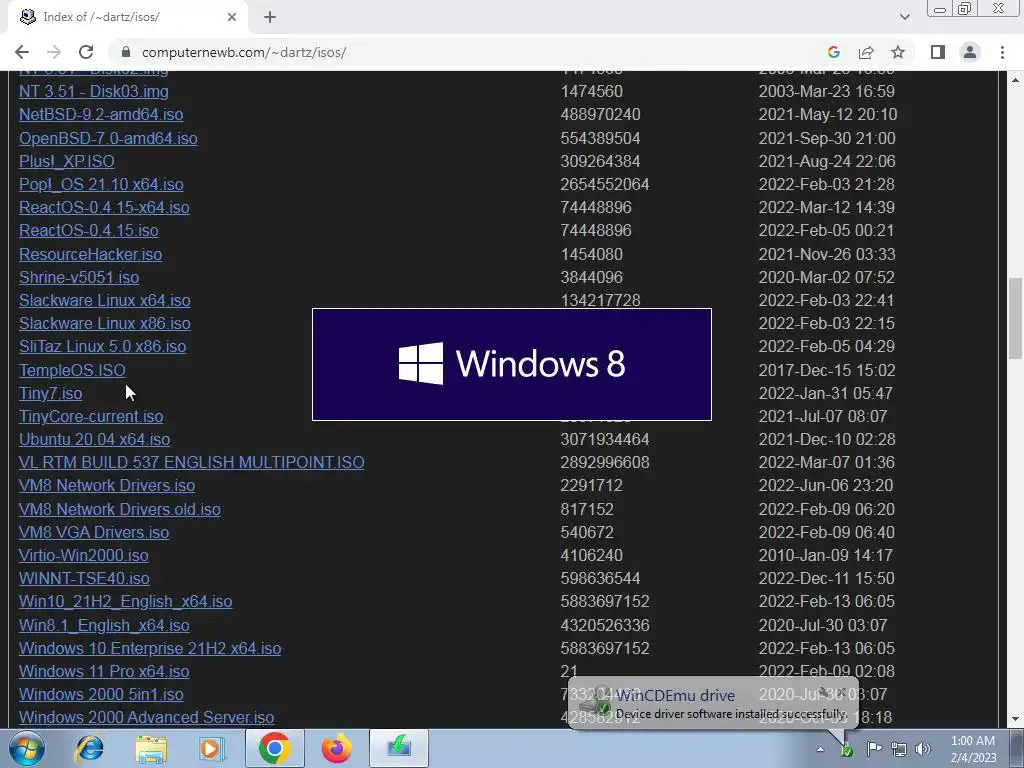1024x768 pixels.
Task: Download Win10_21H2_English_x64.iso
Action: (125, 601)
